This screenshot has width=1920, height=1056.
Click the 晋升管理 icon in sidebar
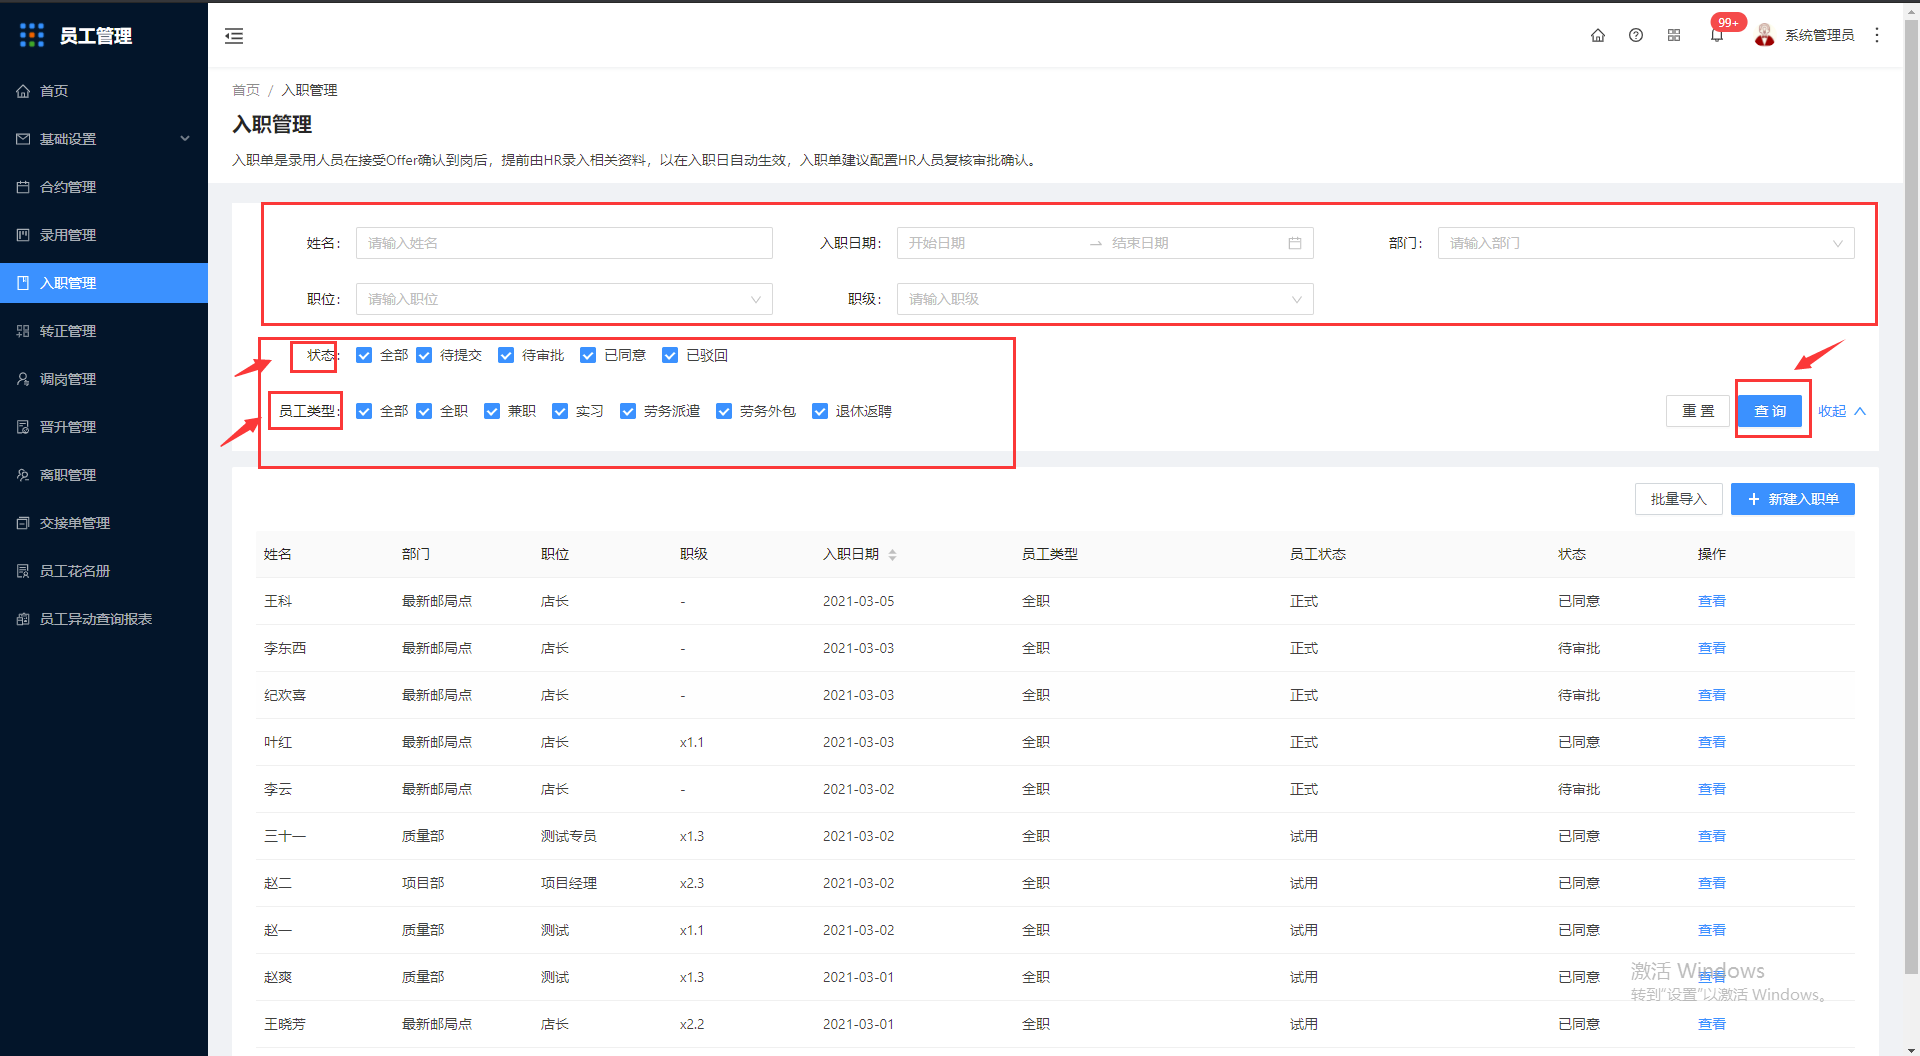[23, 427]
